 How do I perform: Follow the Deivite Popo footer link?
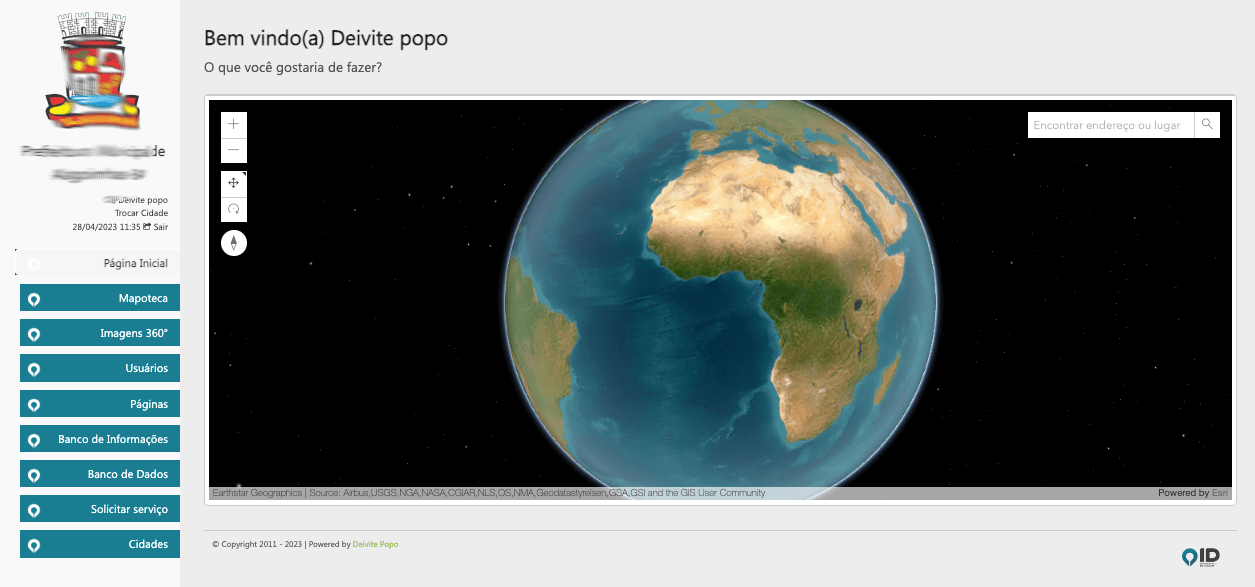[375, 545]
